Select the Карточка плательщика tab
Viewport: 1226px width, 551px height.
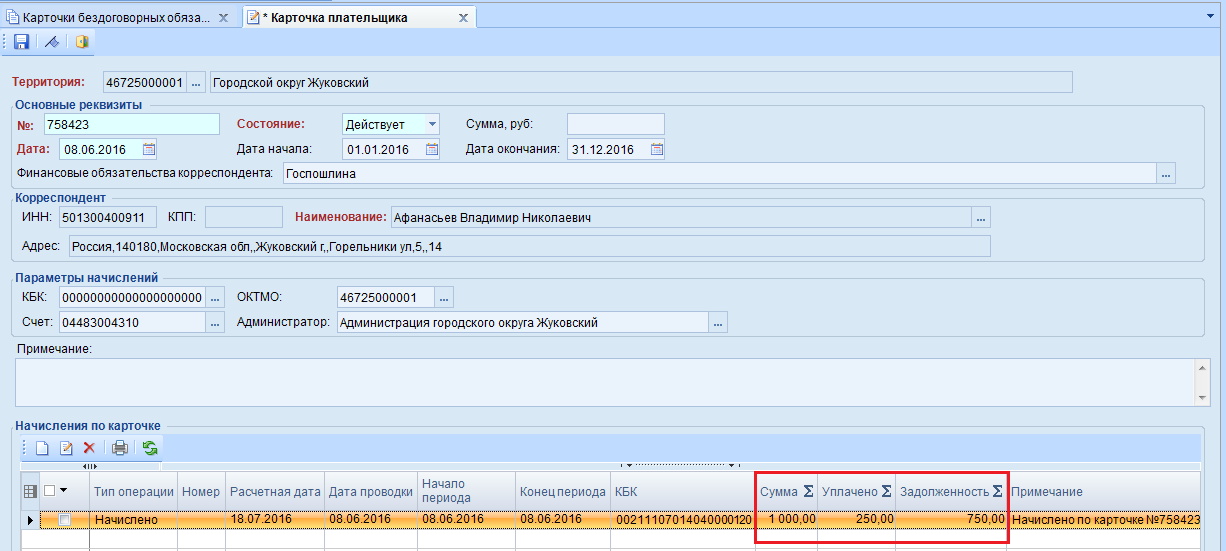[360, 17]
